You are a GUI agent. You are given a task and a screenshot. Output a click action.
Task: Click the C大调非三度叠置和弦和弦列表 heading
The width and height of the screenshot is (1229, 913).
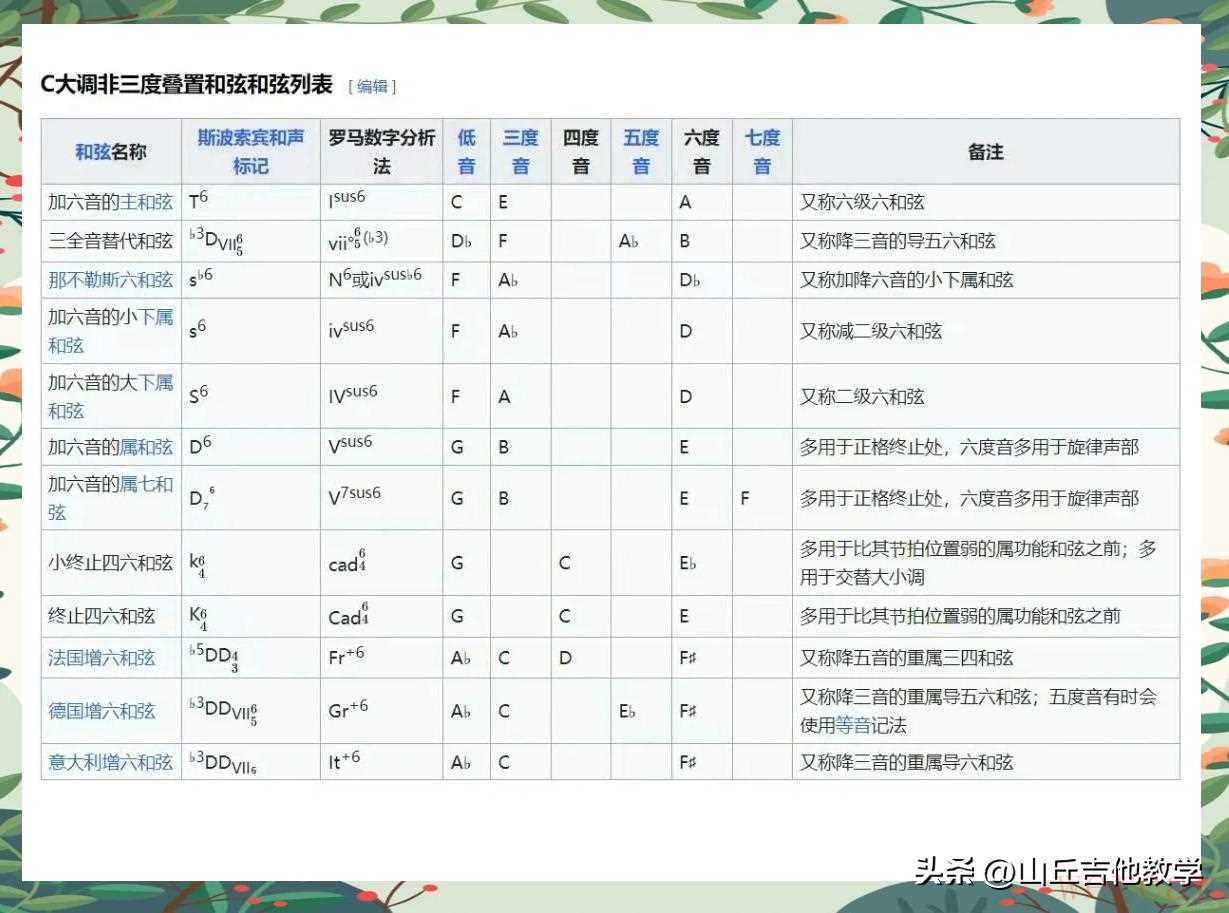point(186,85)
